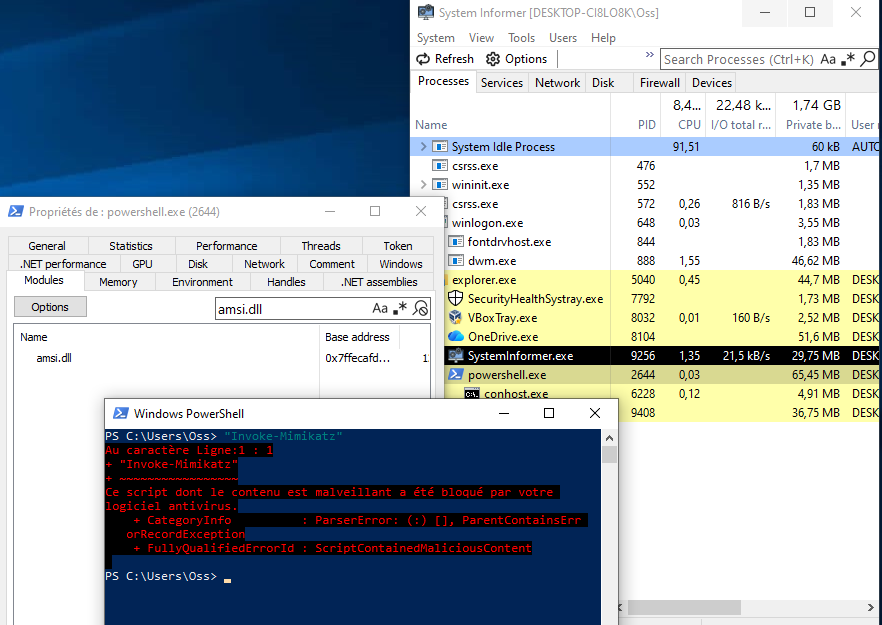Click the Windows PowerShell title bar icon
Viewport: 882px width, 625px height.
[121, 413]
